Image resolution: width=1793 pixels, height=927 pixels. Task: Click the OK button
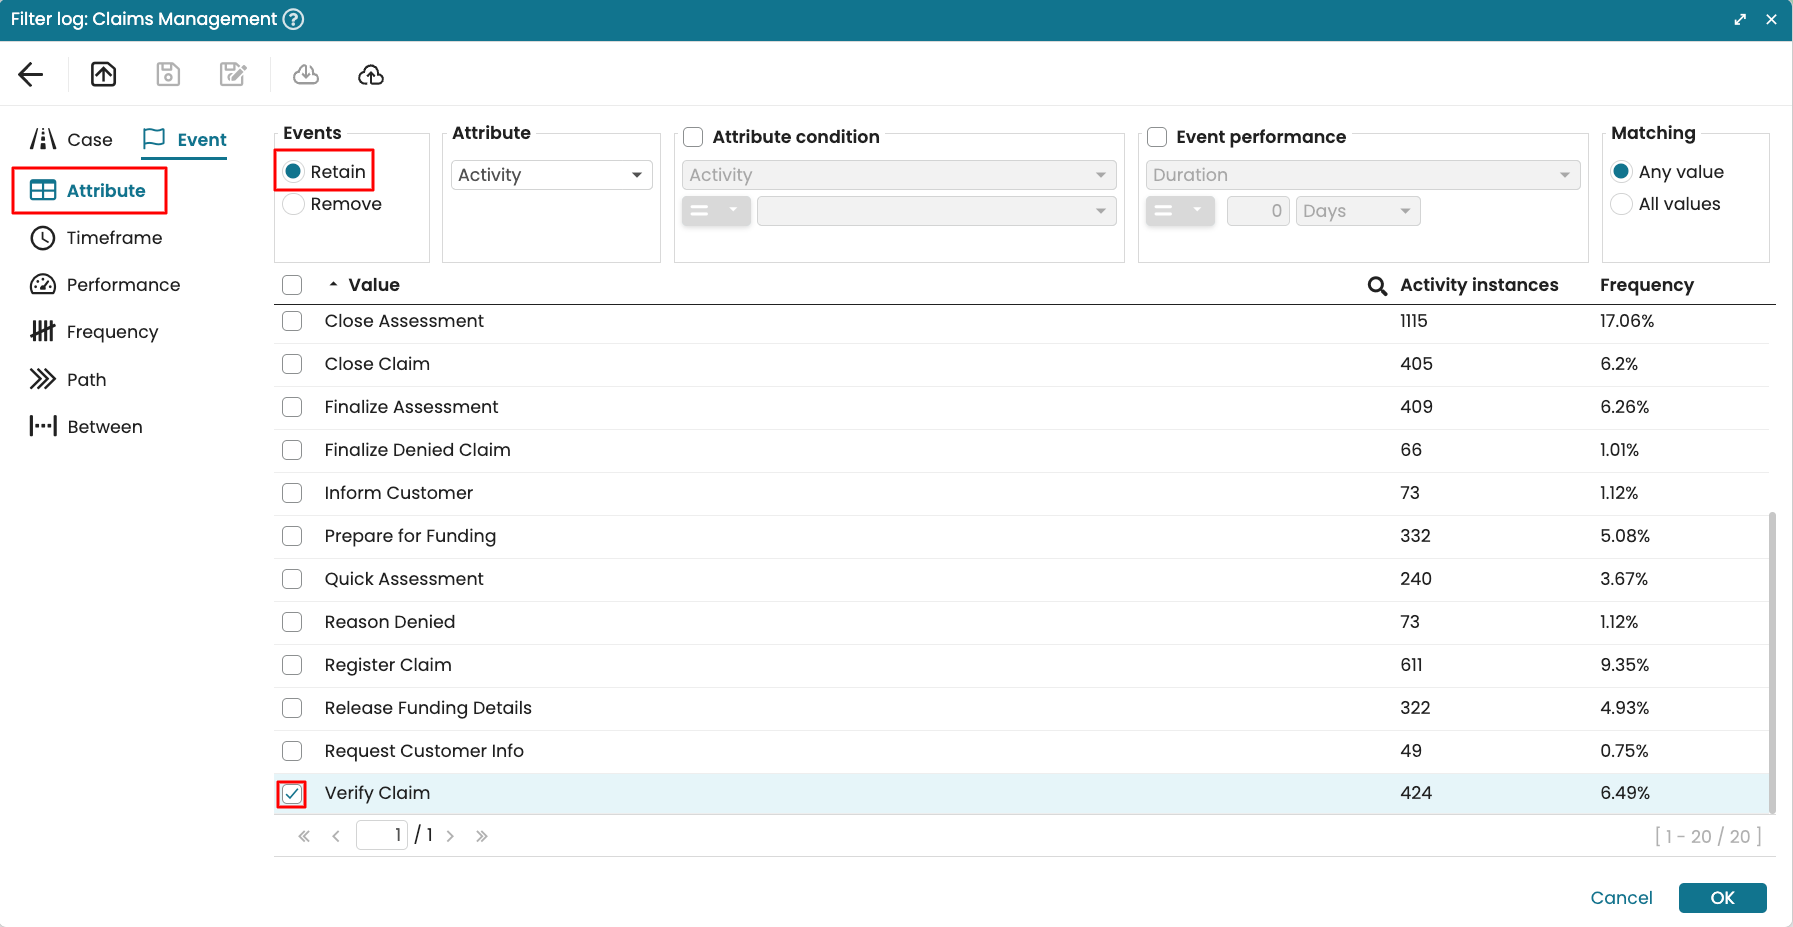click(x=1722, y=898)
